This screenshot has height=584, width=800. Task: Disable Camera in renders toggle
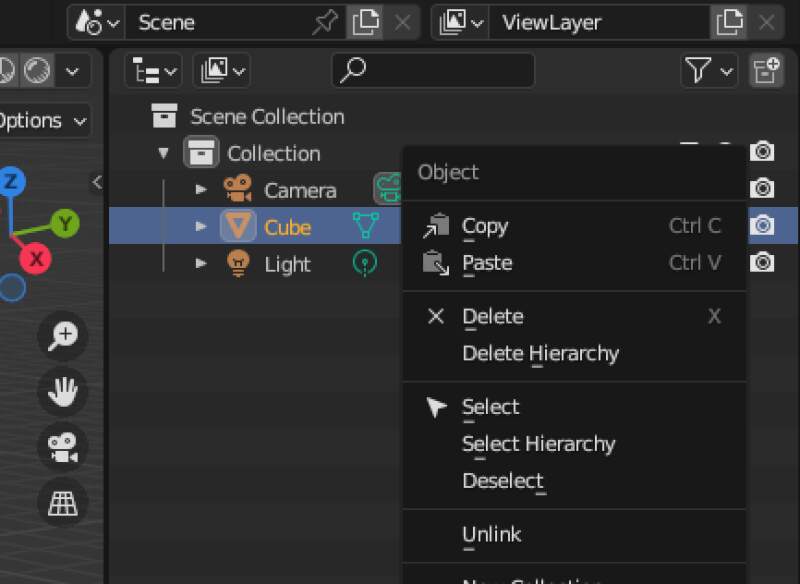click(x=762, y=188)
